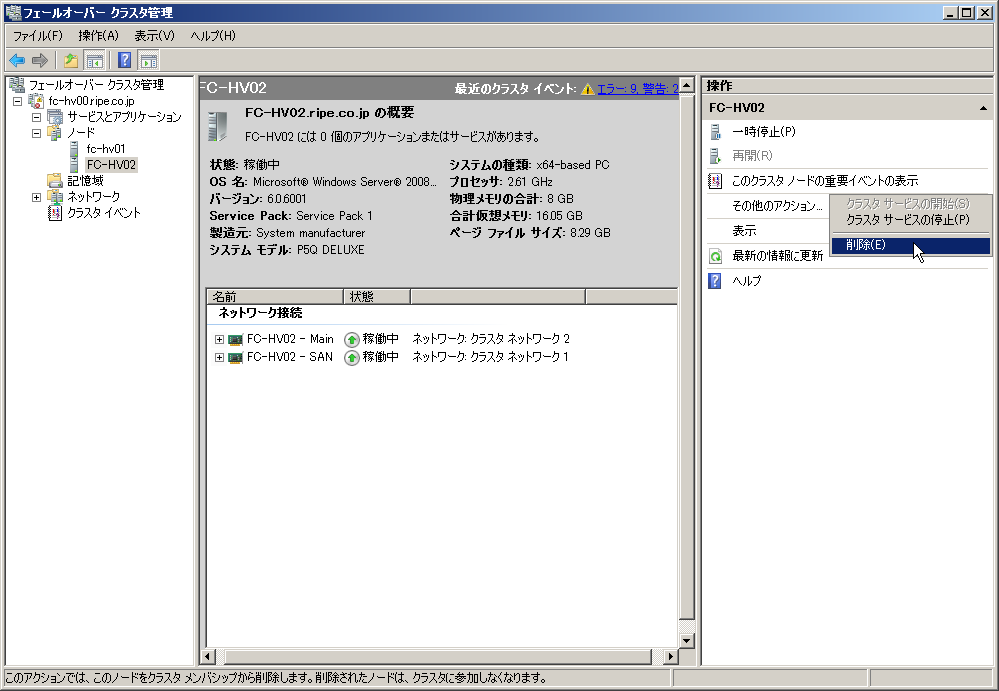Click 最新の情報に更新 action

[x=777, y=256]
